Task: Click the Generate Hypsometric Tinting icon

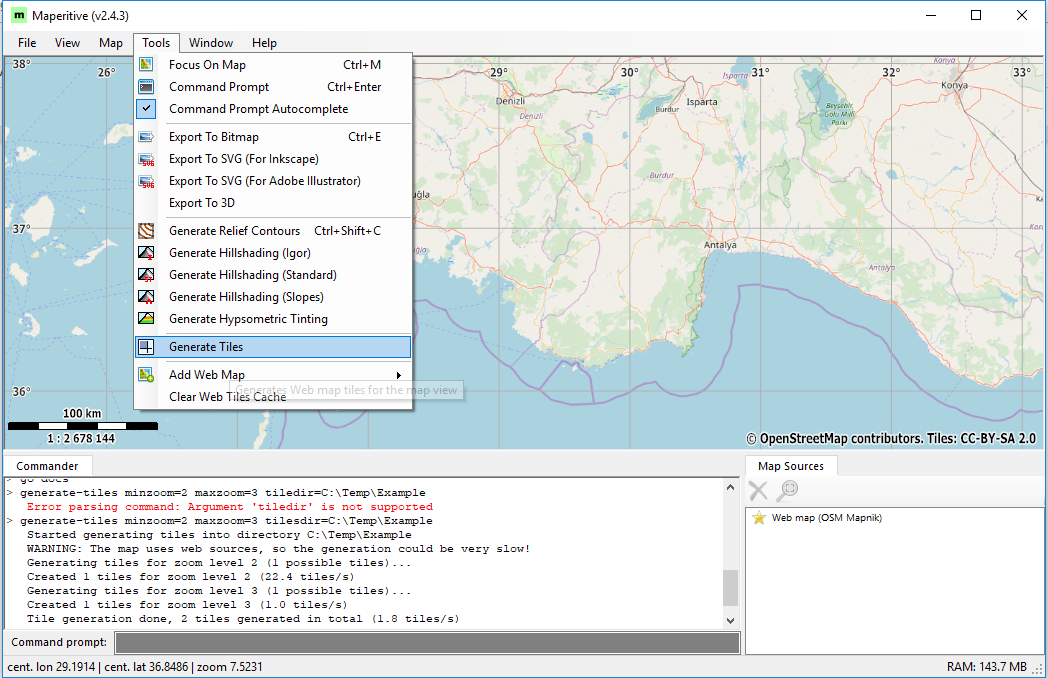Action: pyautogui.click(x=147, y=319)
